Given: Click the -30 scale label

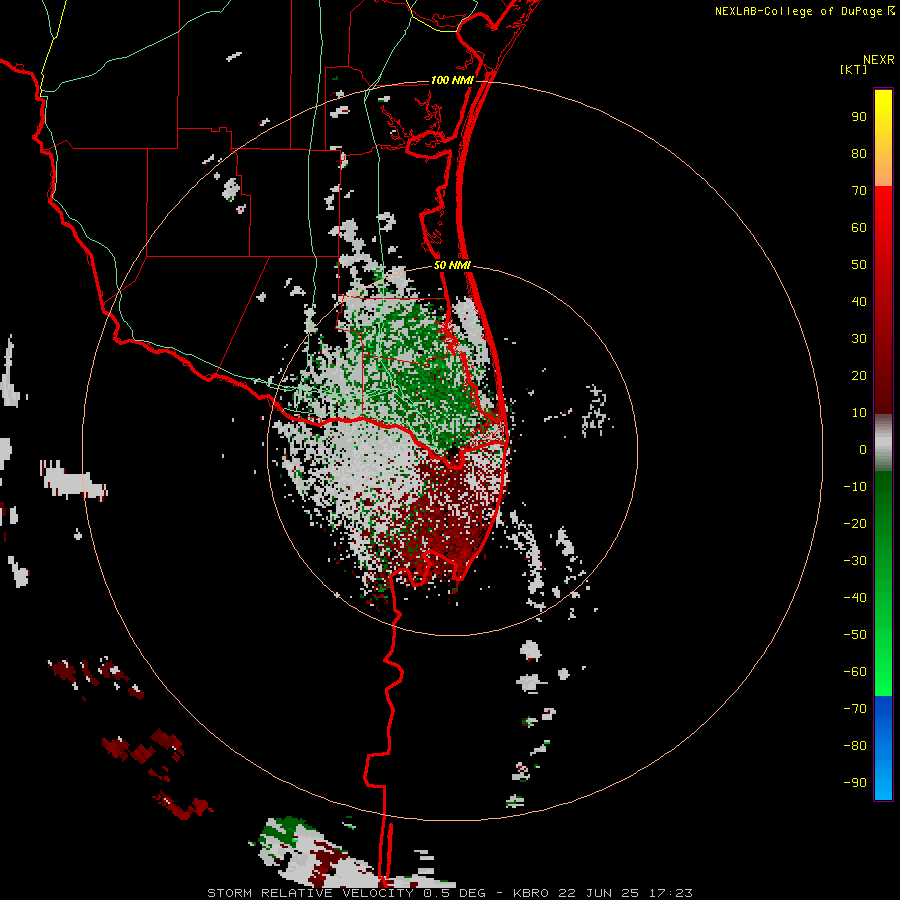Looking at the screenshot, I should click(855, 561).
